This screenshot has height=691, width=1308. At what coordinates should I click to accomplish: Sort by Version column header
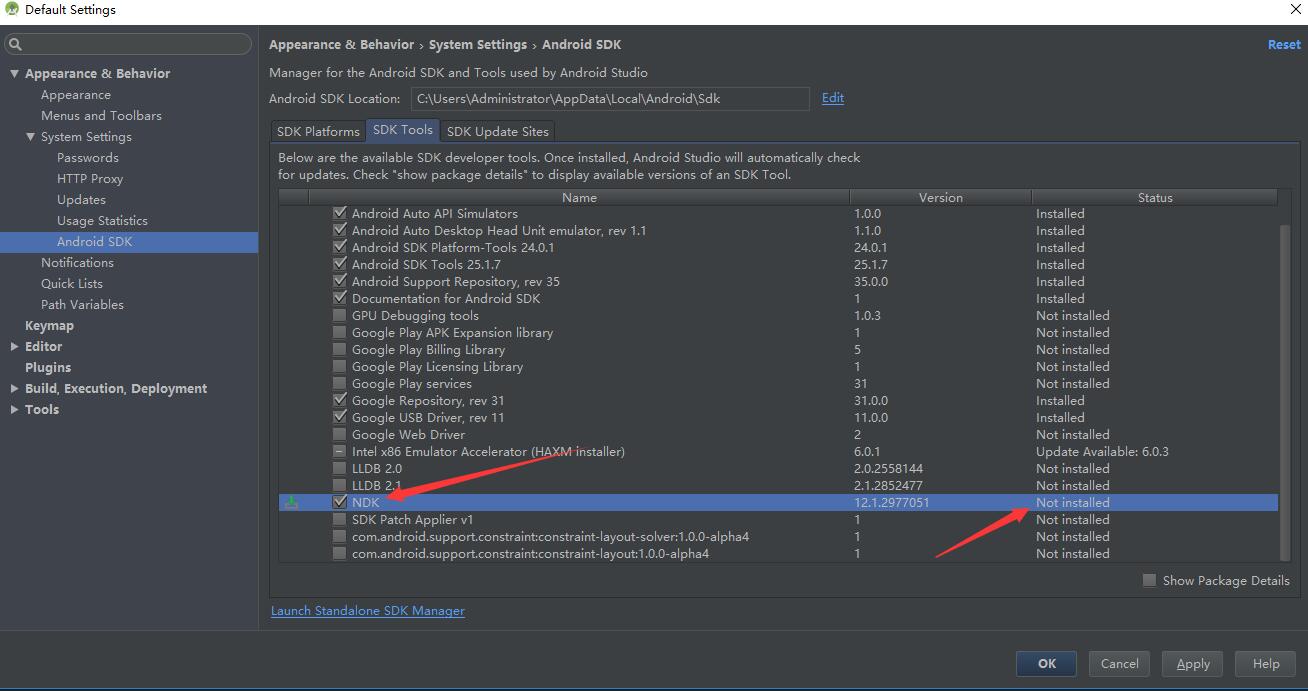point(940,197)
